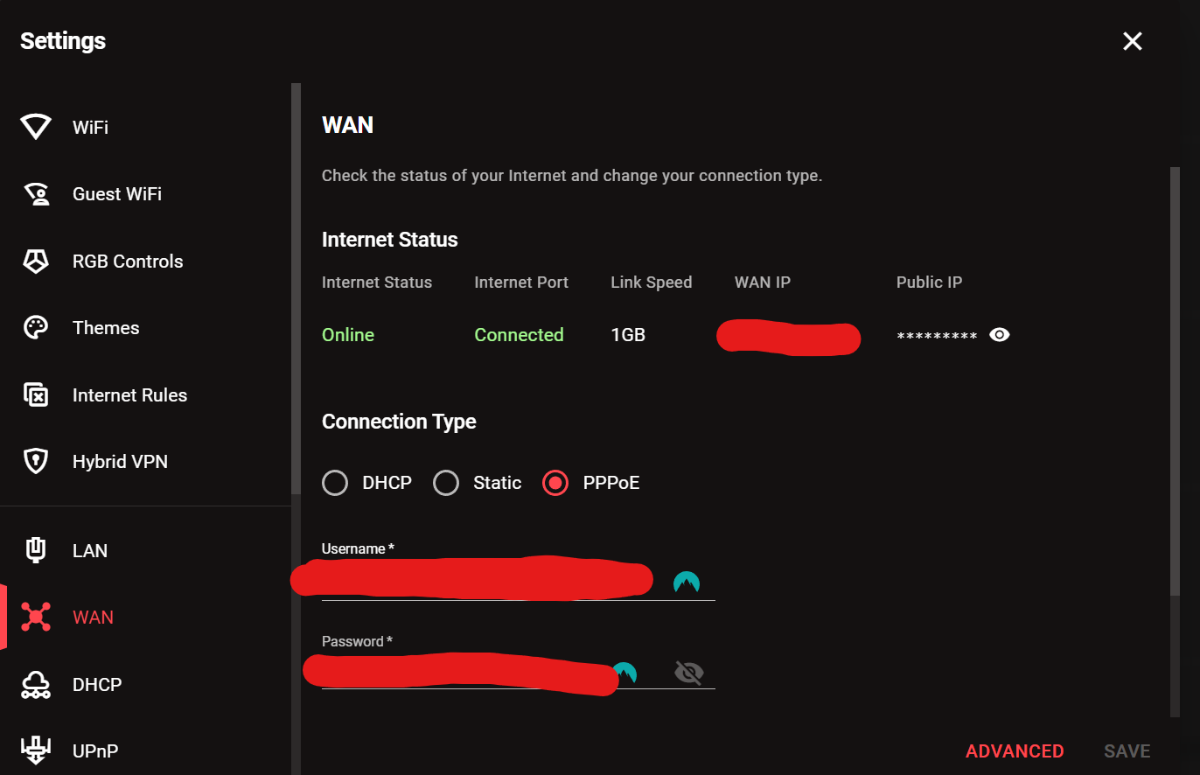Select the DHCP connection type radio
The width and height of the screenshot is (1200, 775).
(335, 483)
